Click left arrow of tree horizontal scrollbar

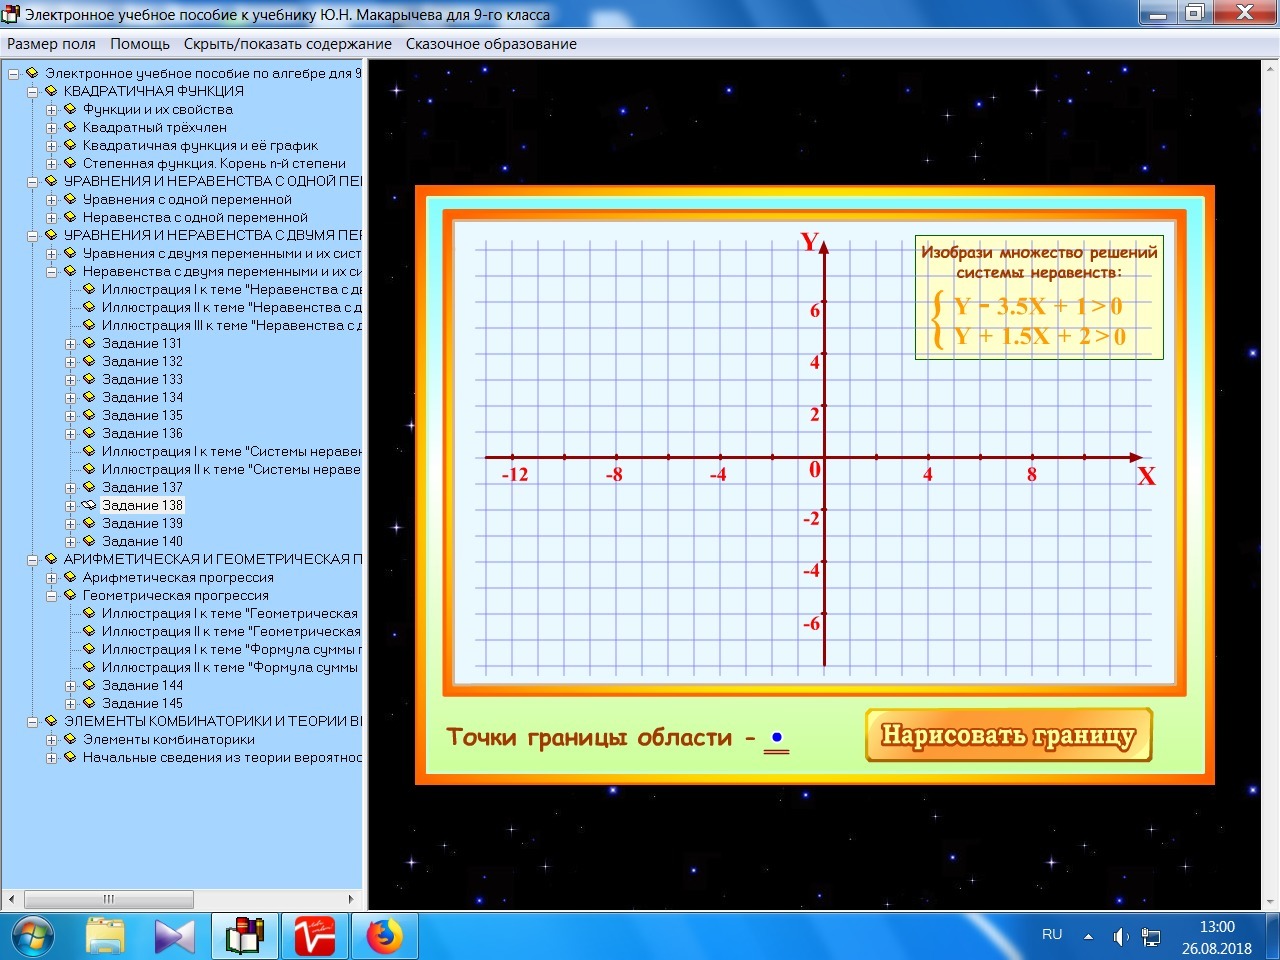pyautogui.click(x=11, y=898)
